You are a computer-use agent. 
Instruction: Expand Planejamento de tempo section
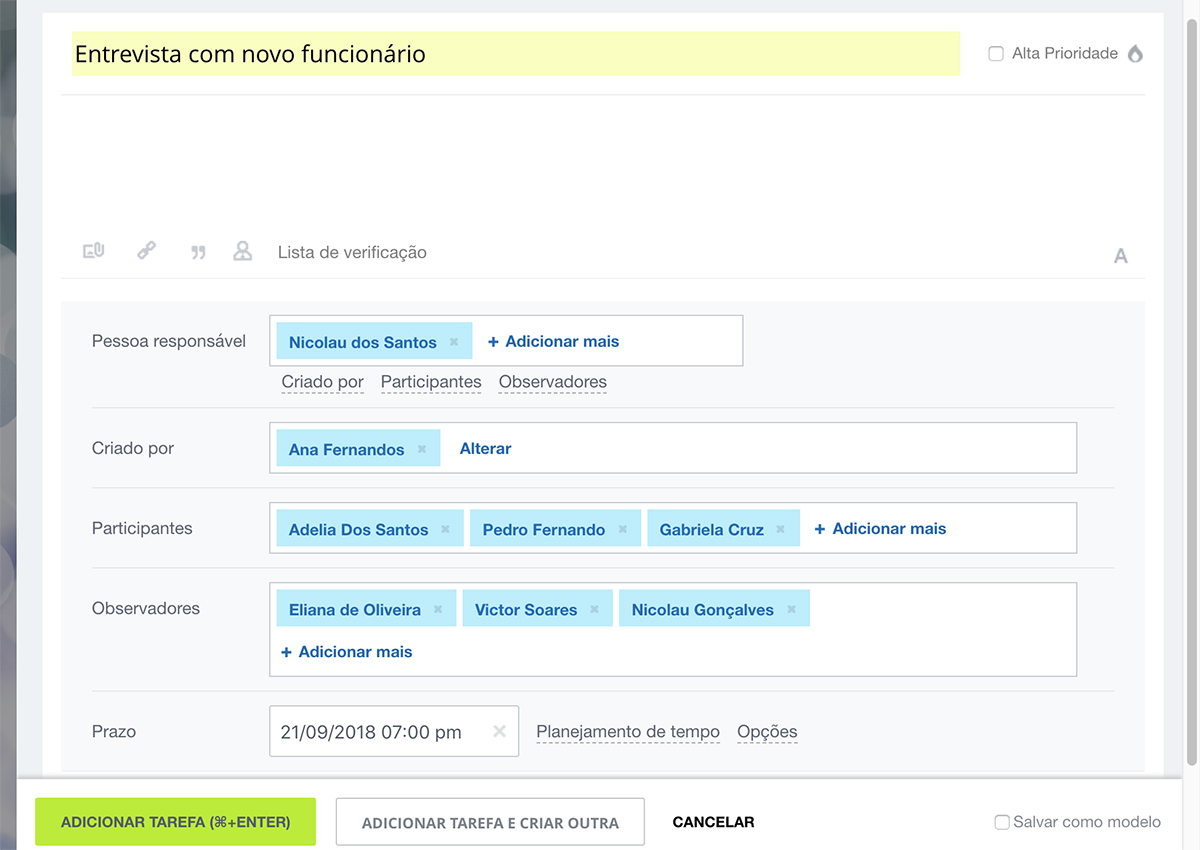(628, 732)
